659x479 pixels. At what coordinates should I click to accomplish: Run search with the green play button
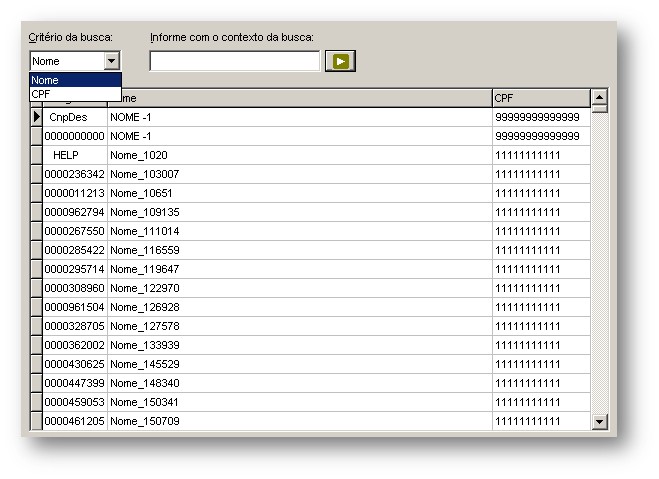[340, 61]
